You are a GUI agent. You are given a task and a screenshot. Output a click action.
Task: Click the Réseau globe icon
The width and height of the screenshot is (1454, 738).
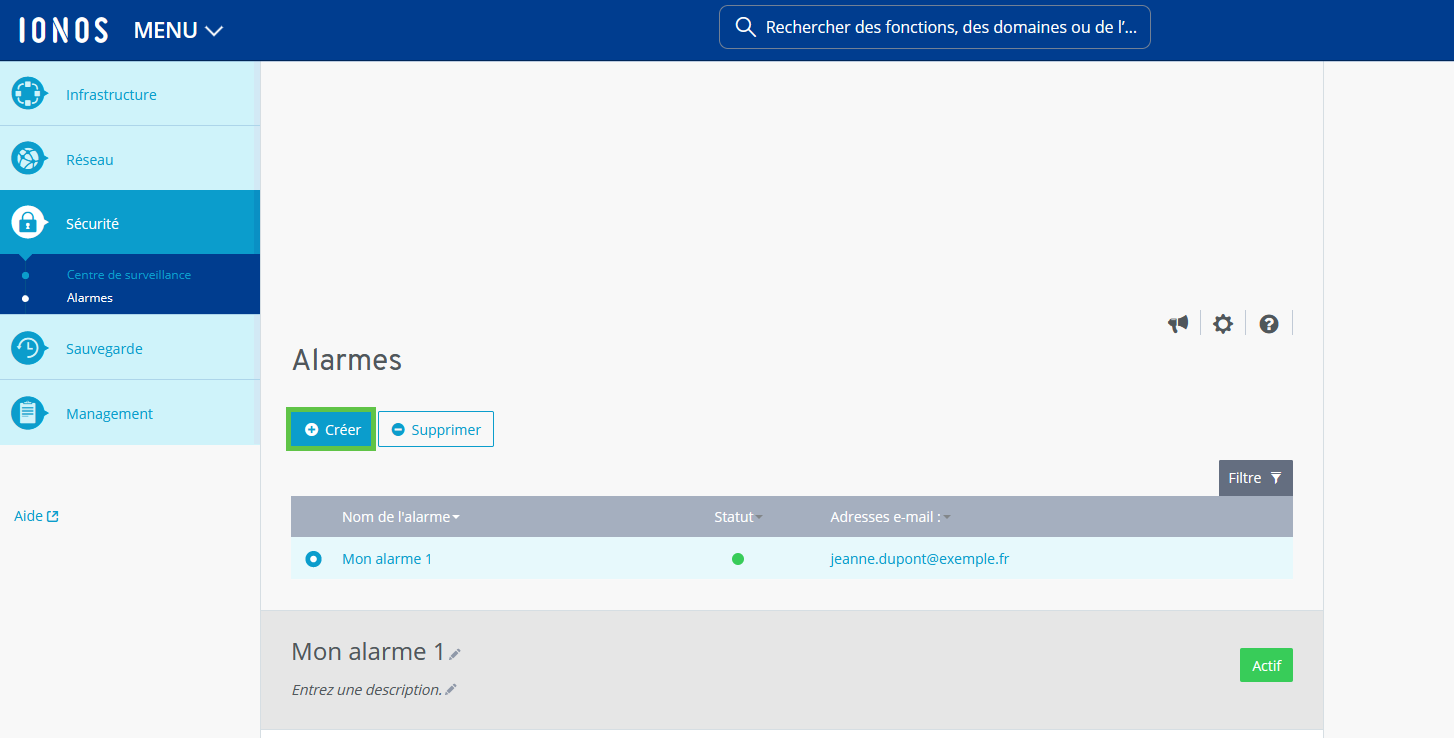[28, 159]
